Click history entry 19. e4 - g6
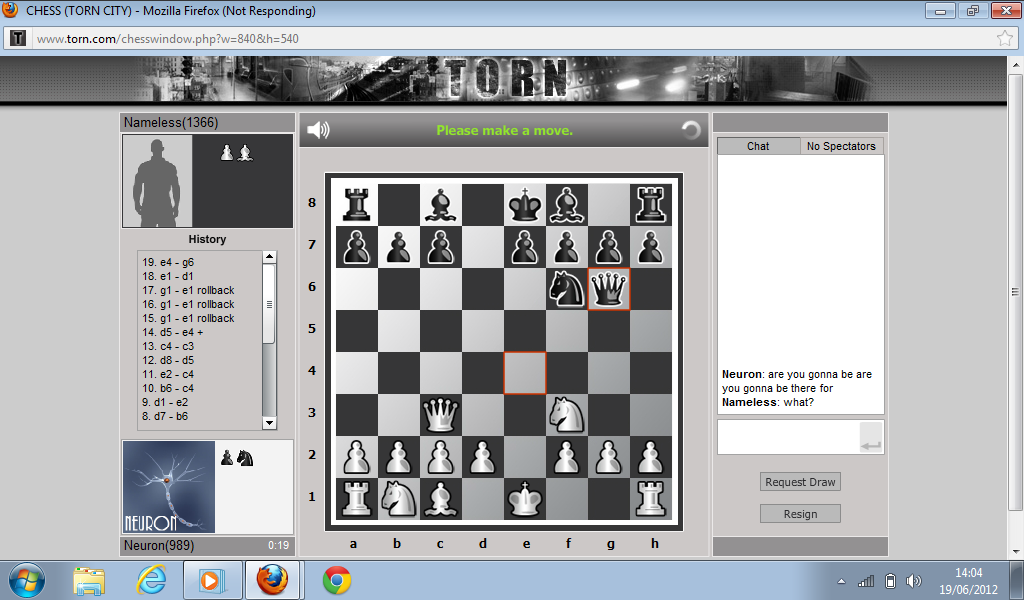This screenshot has height=600, width=1024. 168,262
